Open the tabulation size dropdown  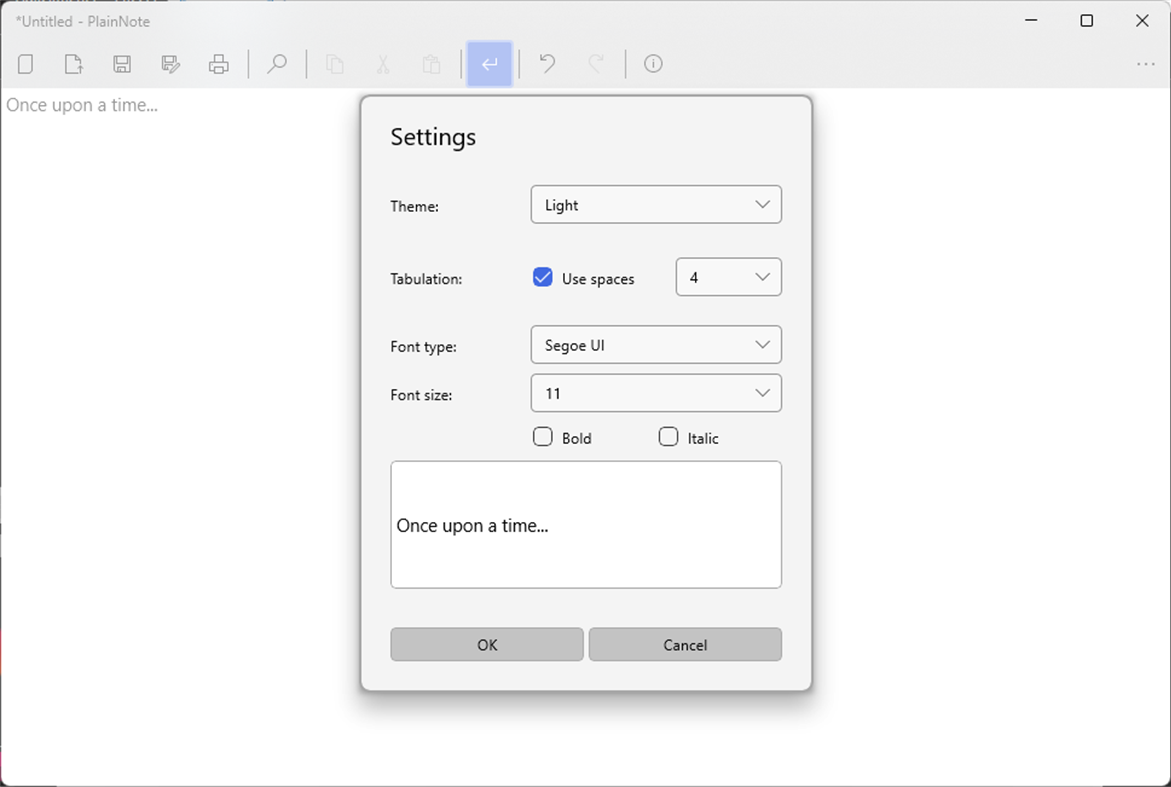[728, 277]
